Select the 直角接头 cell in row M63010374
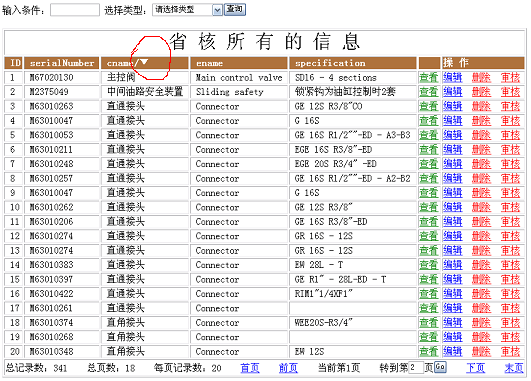The image size is (531, 381). pos(145,322)
